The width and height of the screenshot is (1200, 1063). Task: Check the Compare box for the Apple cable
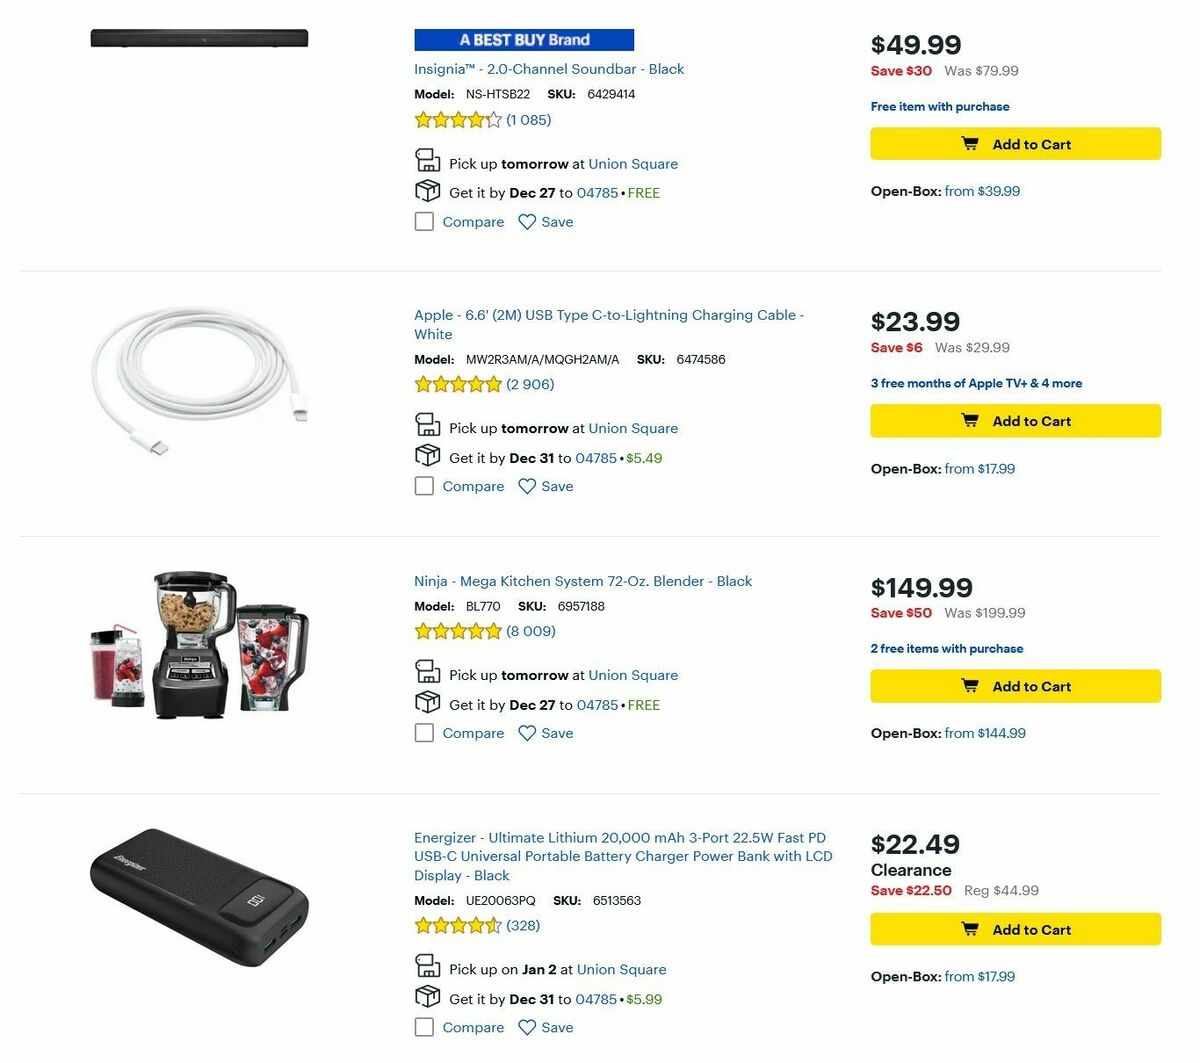(x=424, y=486)
